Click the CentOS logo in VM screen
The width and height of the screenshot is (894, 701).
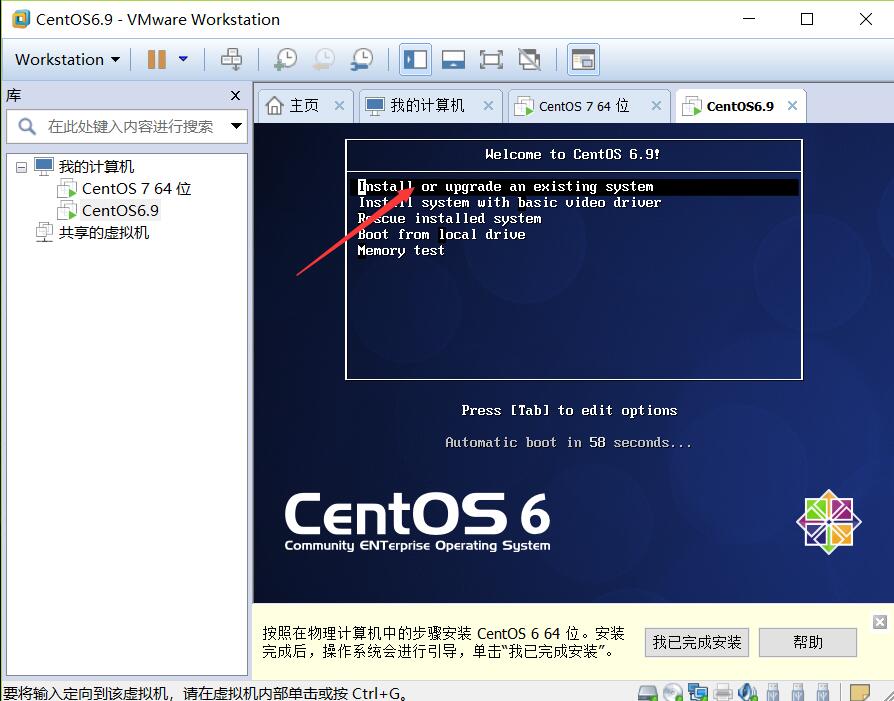coord(828,521)
